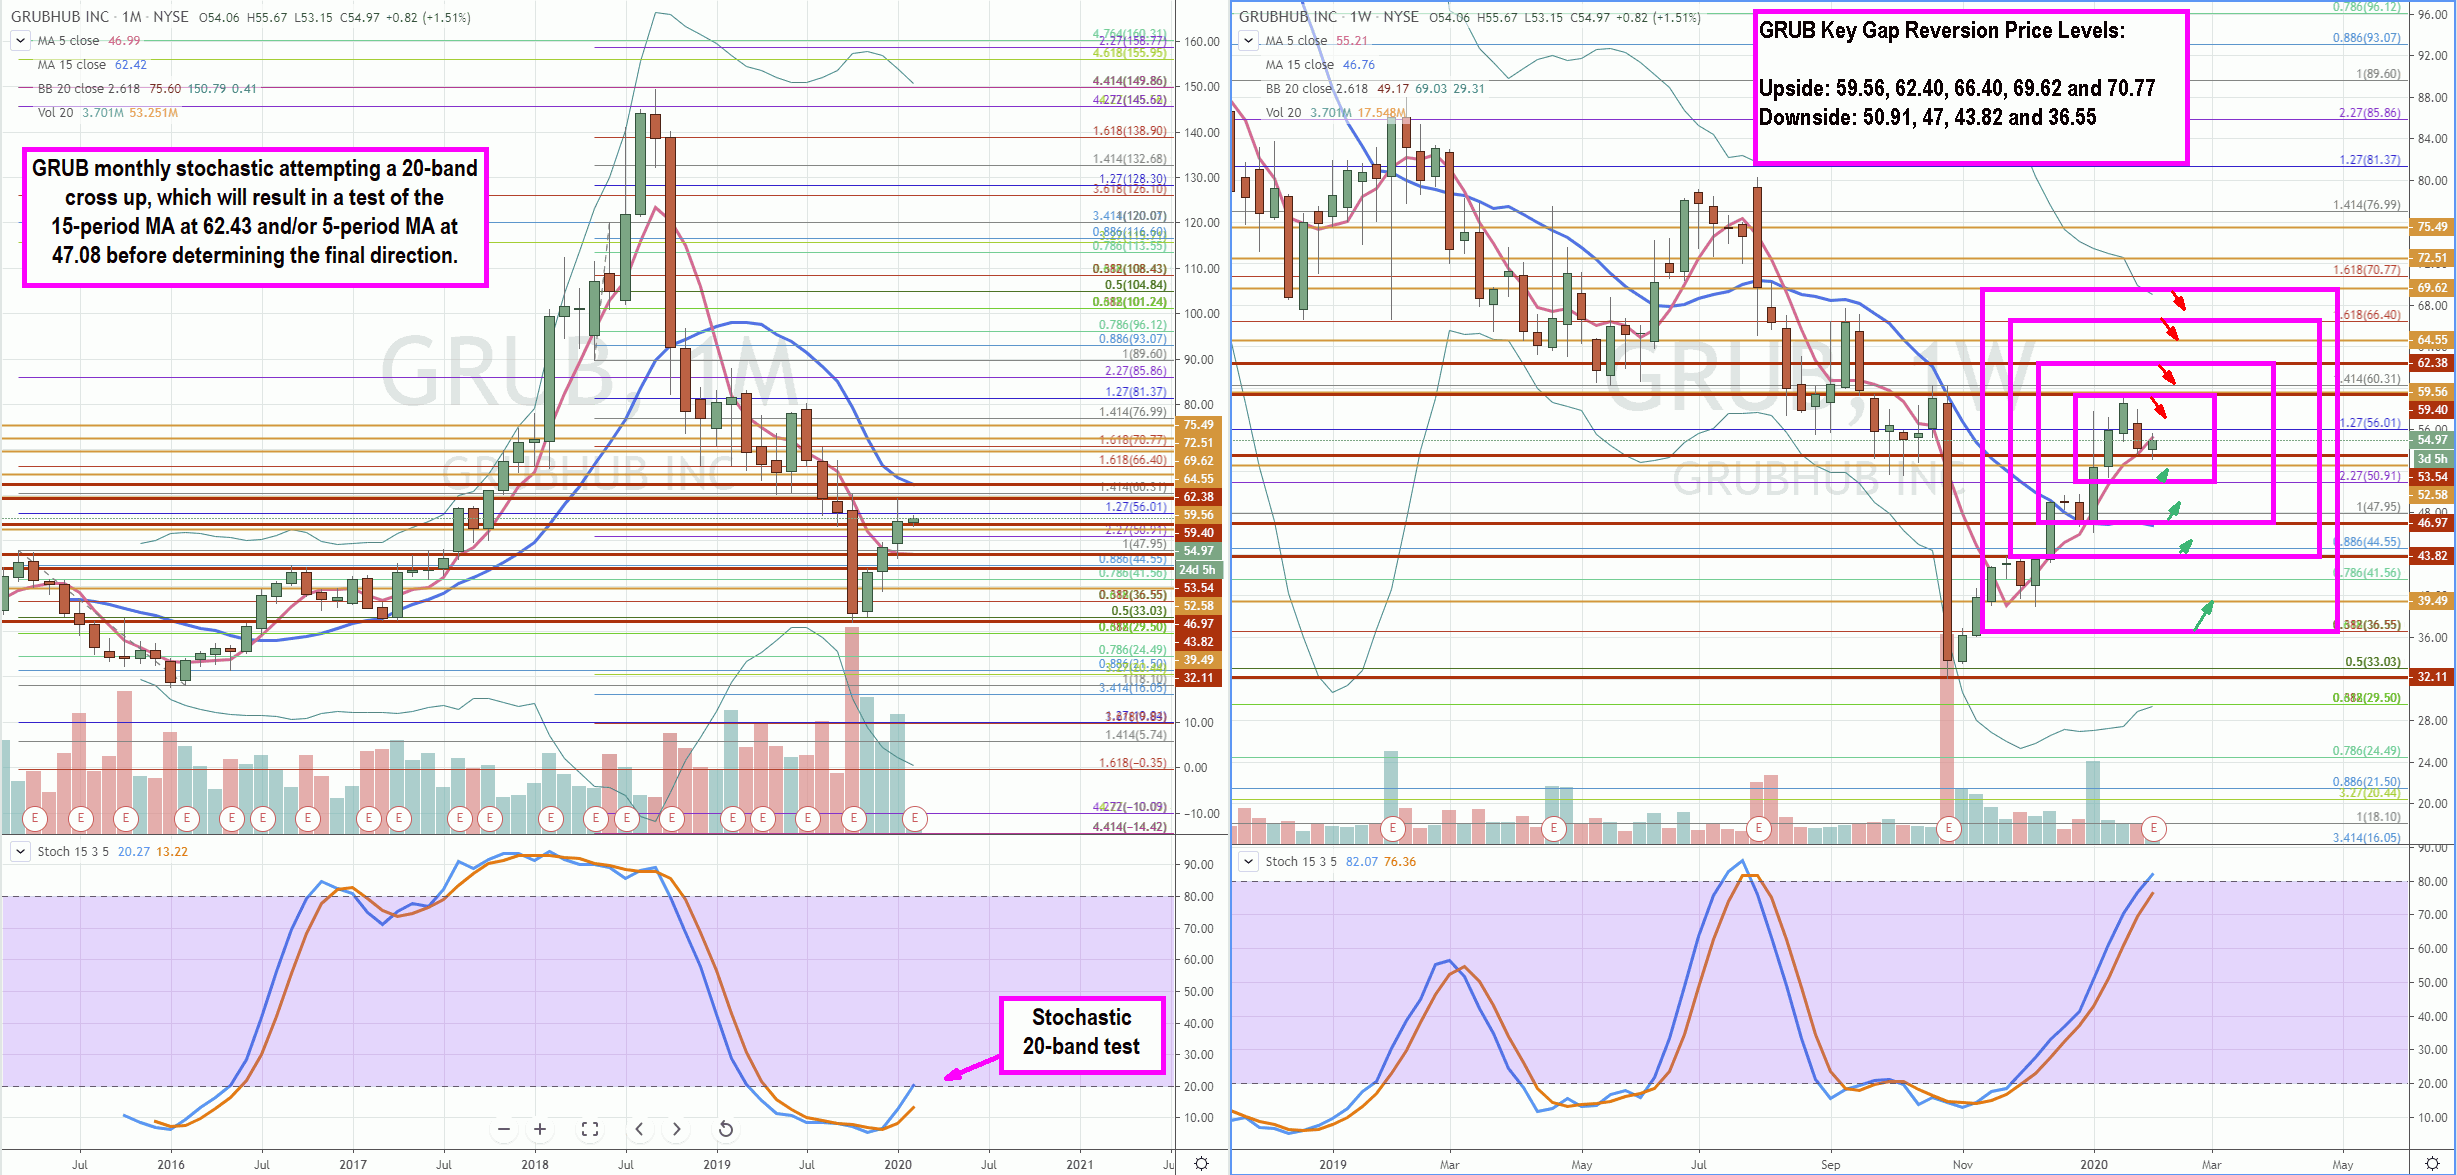Open weekly chart earnings marker near July 2019
The image size is (2457, 1175).
click(x=1758, y=828)
